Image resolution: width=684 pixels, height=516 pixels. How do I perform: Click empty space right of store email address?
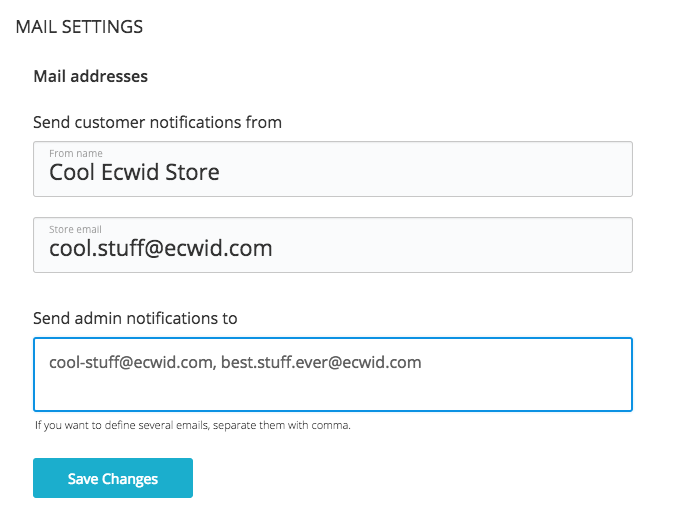click(x=451, y=248)
